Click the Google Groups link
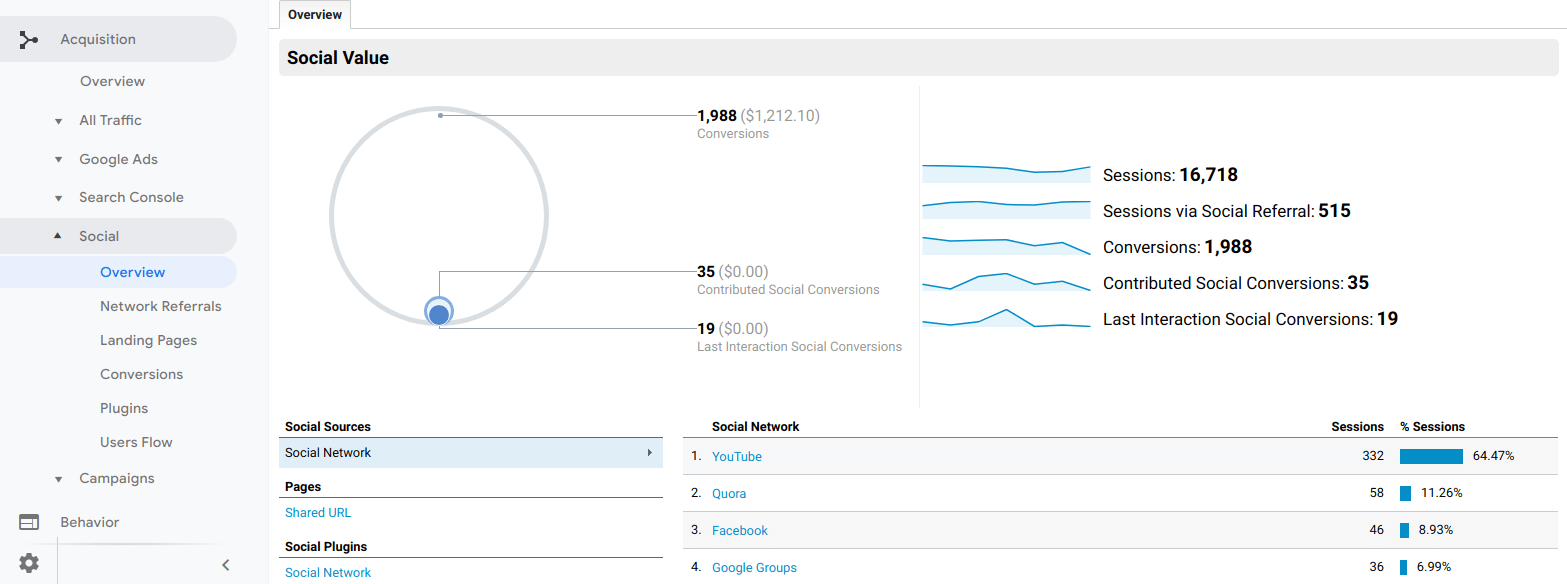Viewport: 1567px width, 584px height. (754, 567)
